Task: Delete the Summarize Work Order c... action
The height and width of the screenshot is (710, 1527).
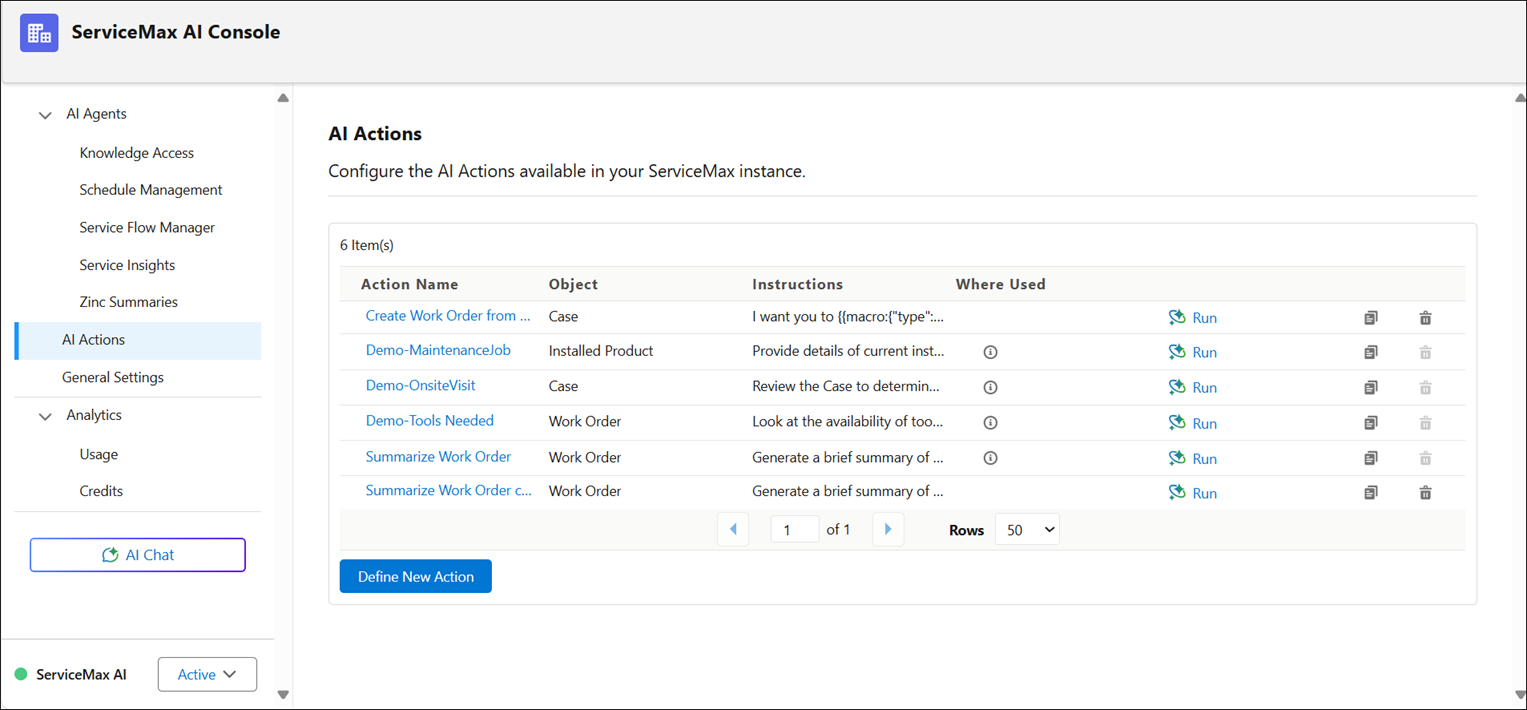Action: (1425, 493)
